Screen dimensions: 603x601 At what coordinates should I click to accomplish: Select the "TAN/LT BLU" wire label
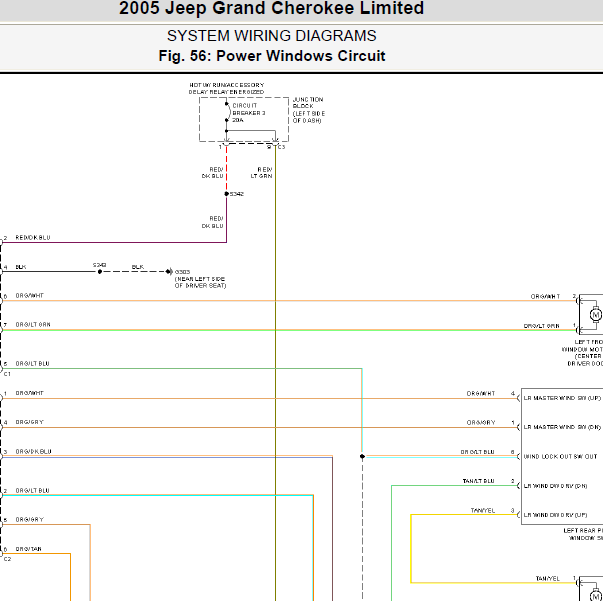478,481
